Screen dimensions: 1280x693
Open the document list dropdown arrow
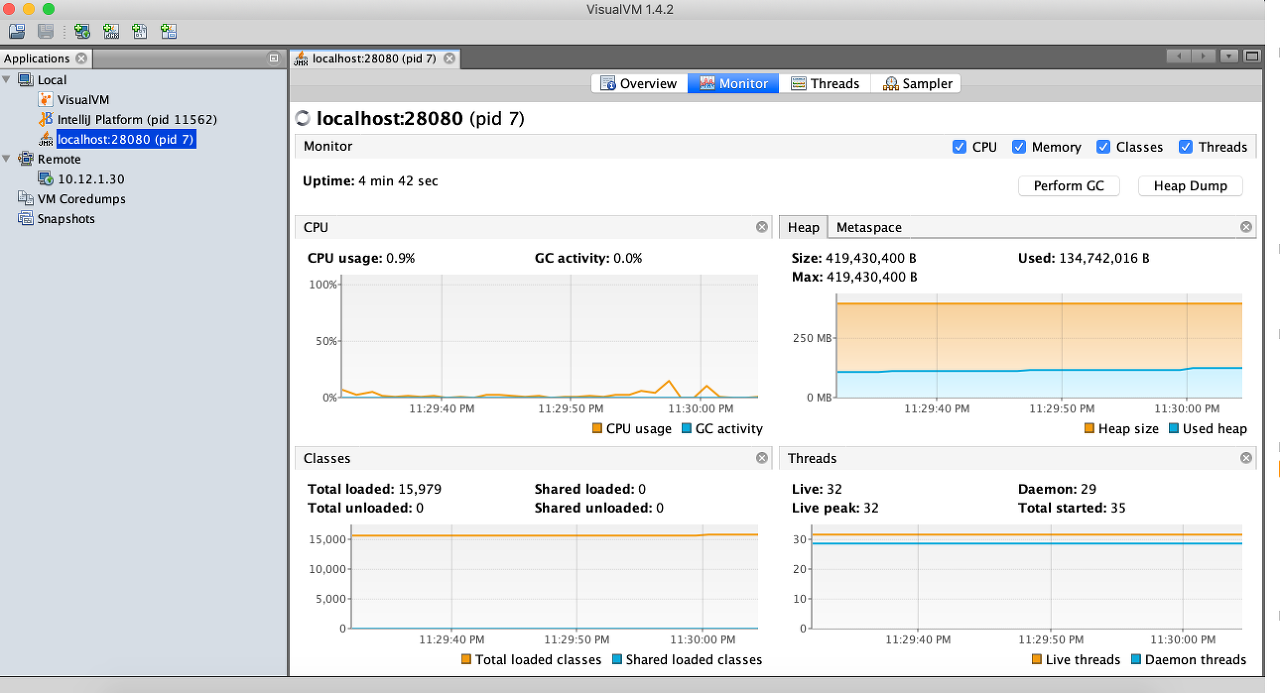point(1229,57)
